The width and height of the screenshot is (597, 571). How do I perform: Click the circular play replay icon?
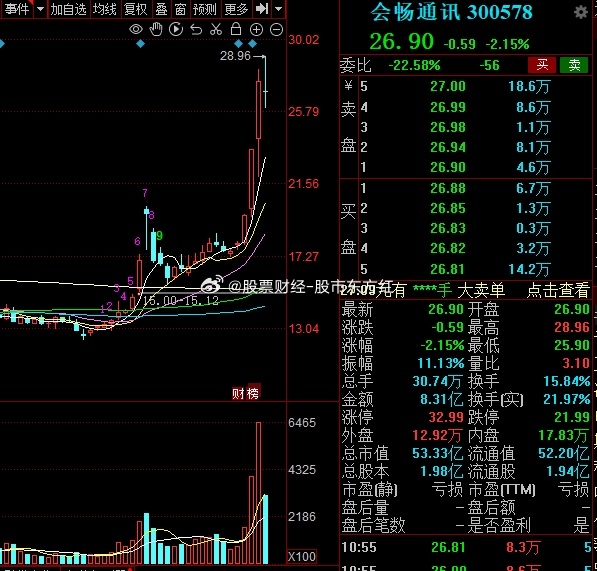click(x=176, y=29)
